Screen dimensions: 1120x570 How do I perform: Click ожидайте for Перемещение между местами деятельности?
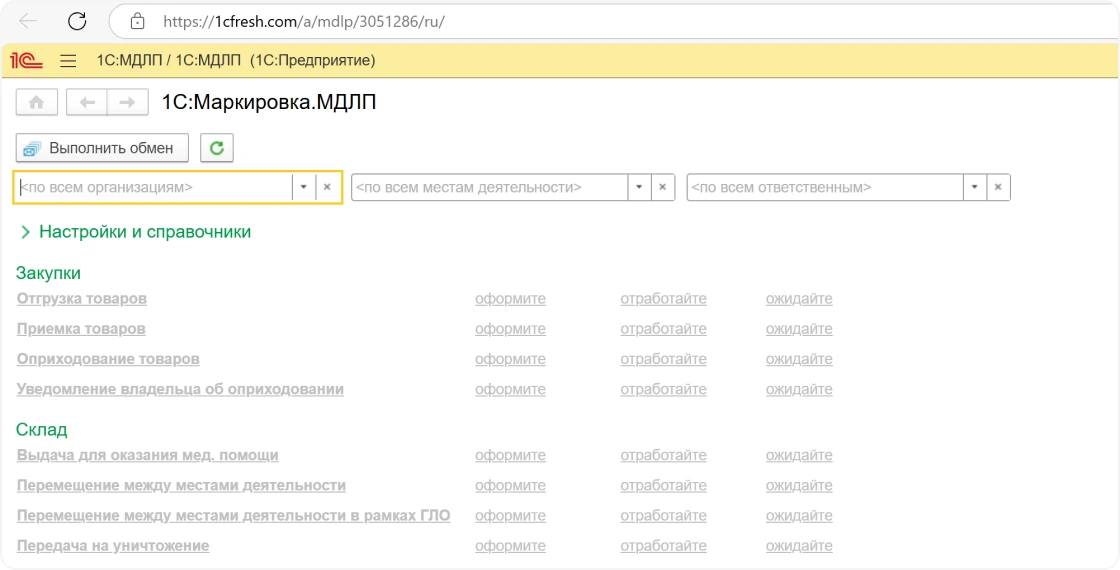pos(799,485)
